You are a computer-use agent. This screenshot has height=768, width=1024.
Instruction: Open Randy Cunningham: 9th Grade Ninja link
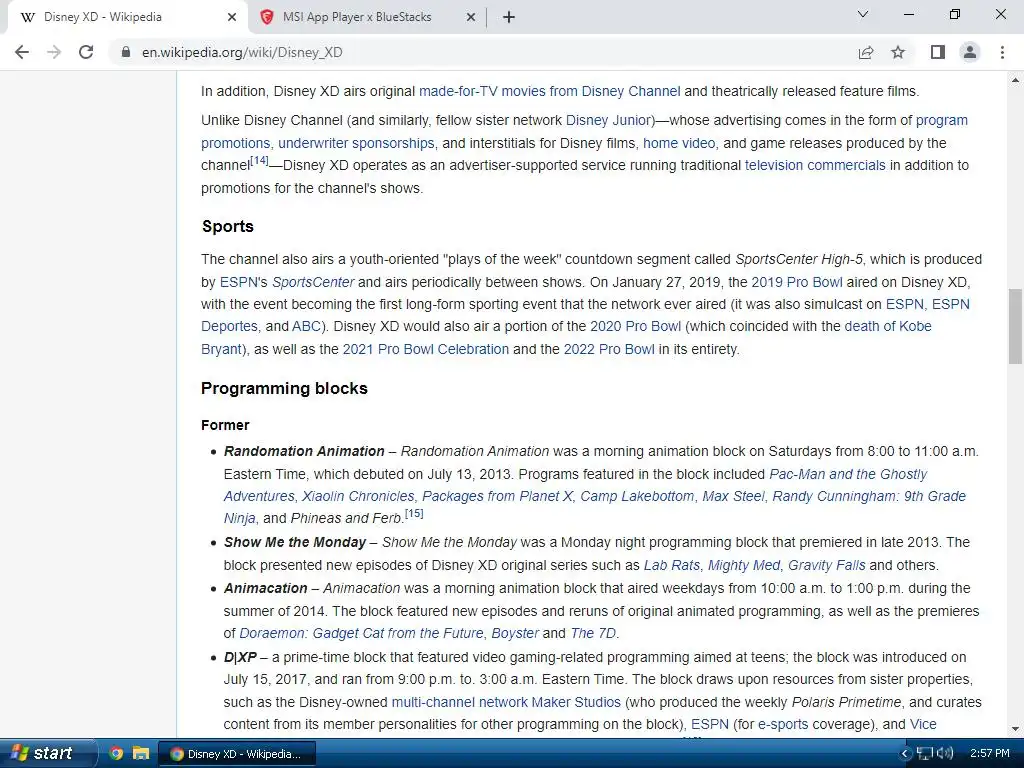click(869, 496)
